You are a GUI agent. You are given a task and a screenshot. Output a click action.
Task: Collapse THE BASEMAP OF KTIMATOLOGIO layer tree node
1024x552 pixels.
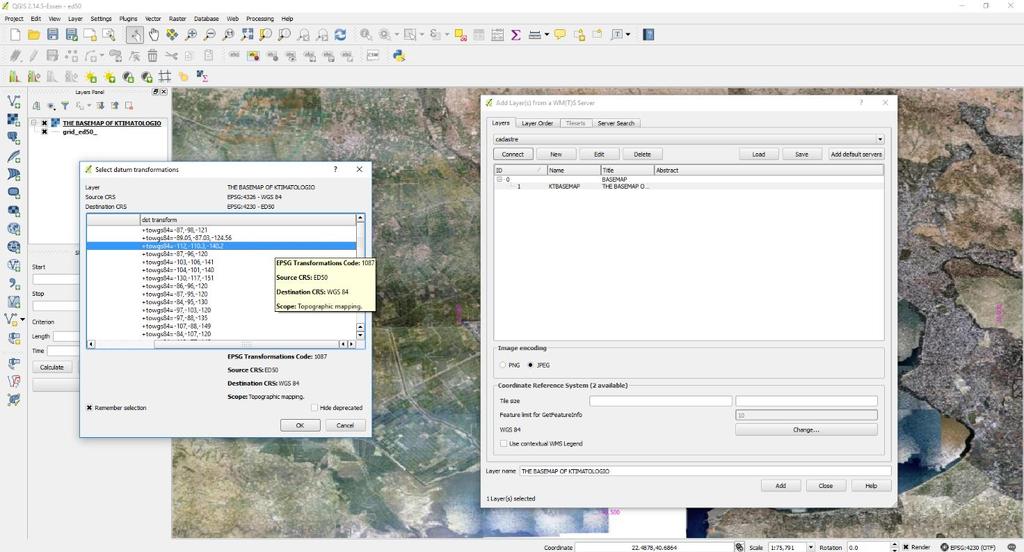pos(34,123)
